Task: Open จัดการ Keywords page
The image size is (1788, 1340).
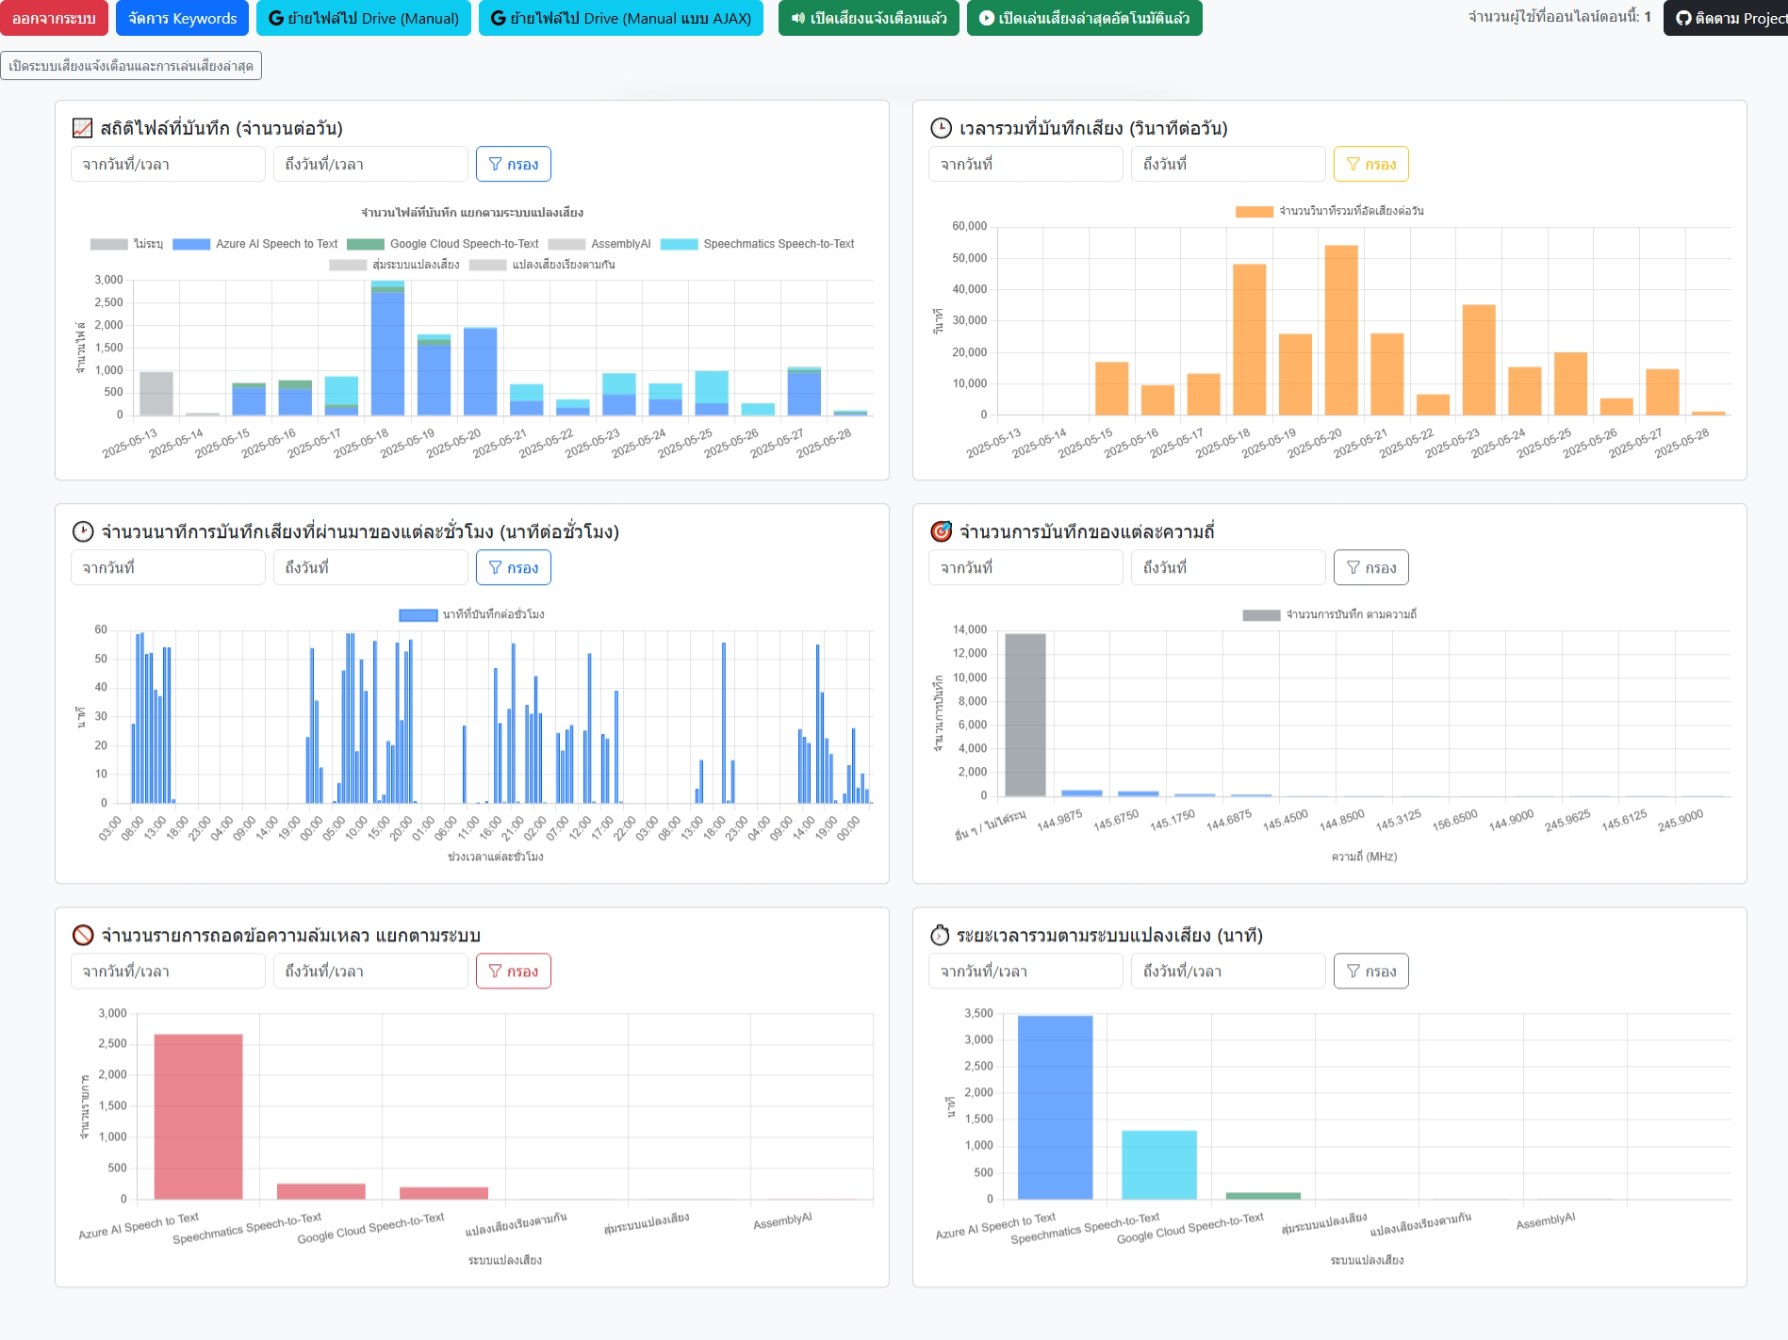Action: click(182, 18)
